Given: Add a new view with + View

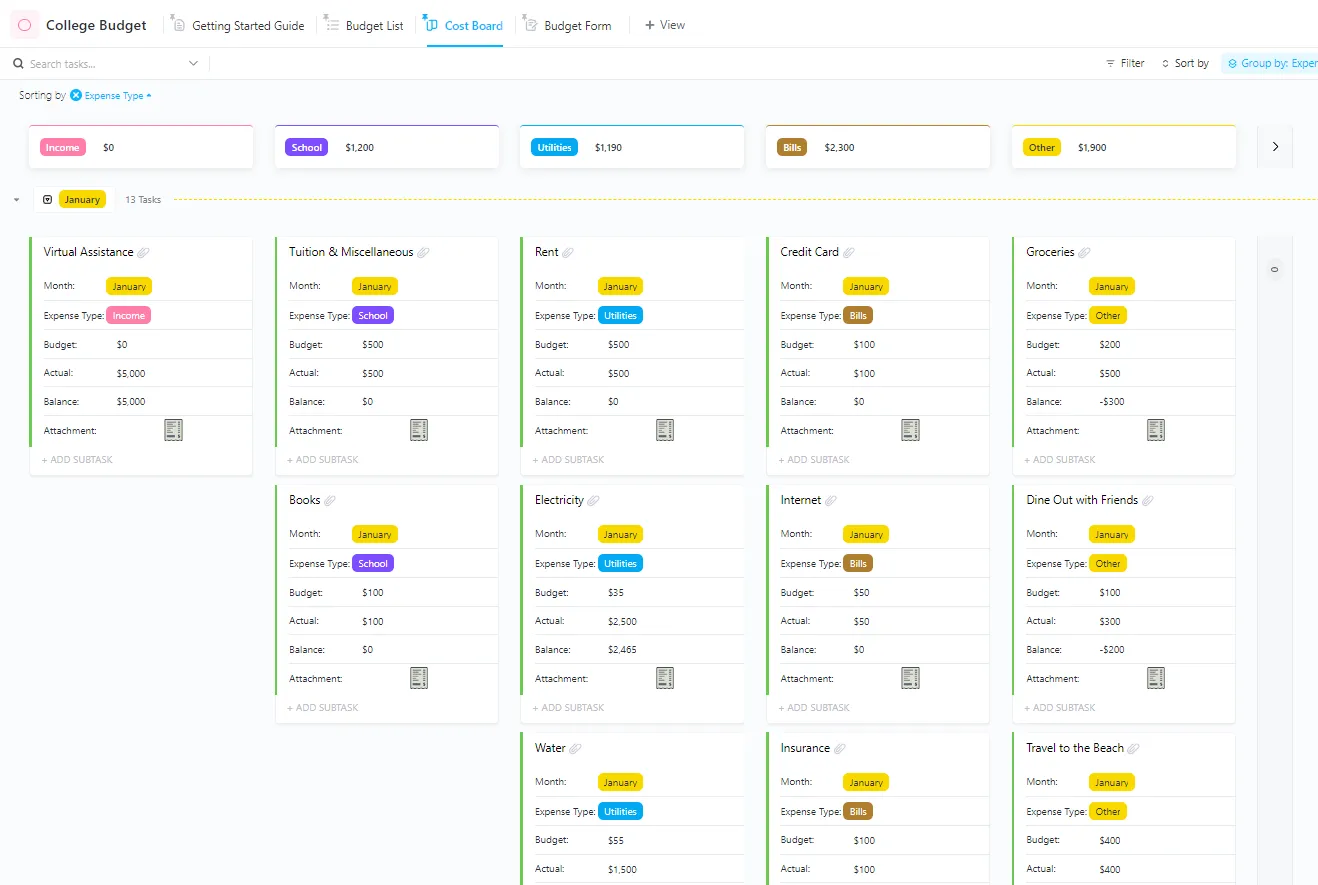Looking at the screenshot, I should click(x=665, y=25).
